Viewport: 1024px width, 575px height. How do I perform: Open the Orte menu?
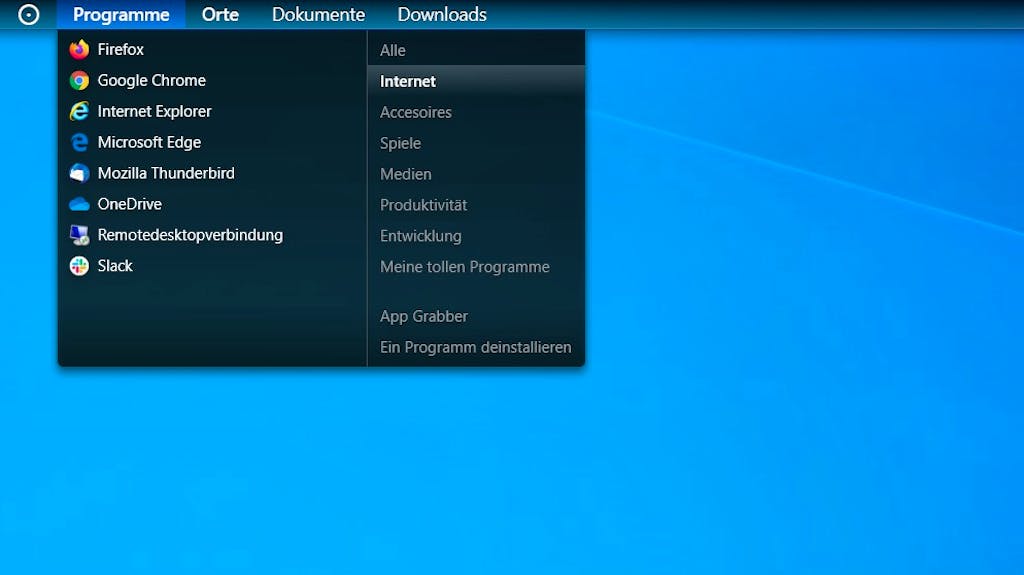click(x=220, y=14)
